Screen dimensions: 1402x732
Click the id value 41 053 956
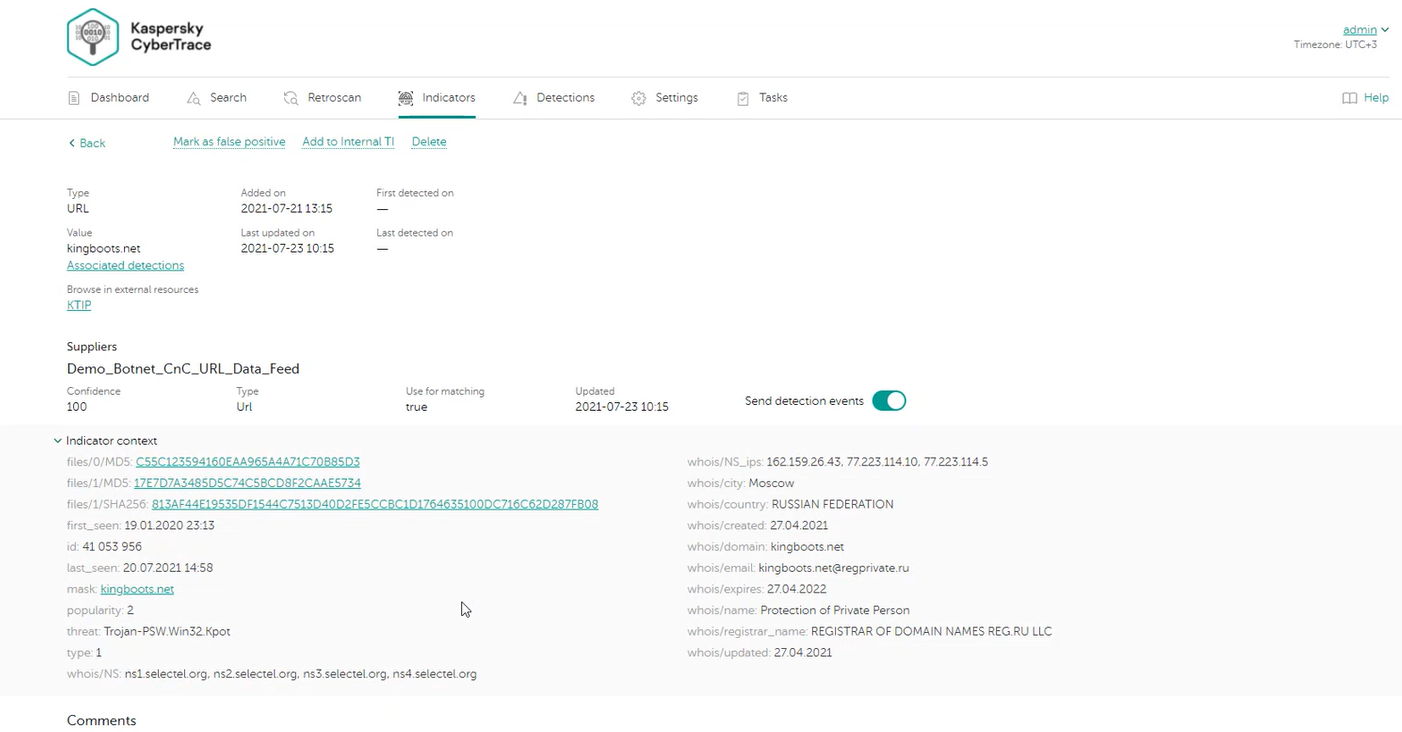click(x=112, y=547)
